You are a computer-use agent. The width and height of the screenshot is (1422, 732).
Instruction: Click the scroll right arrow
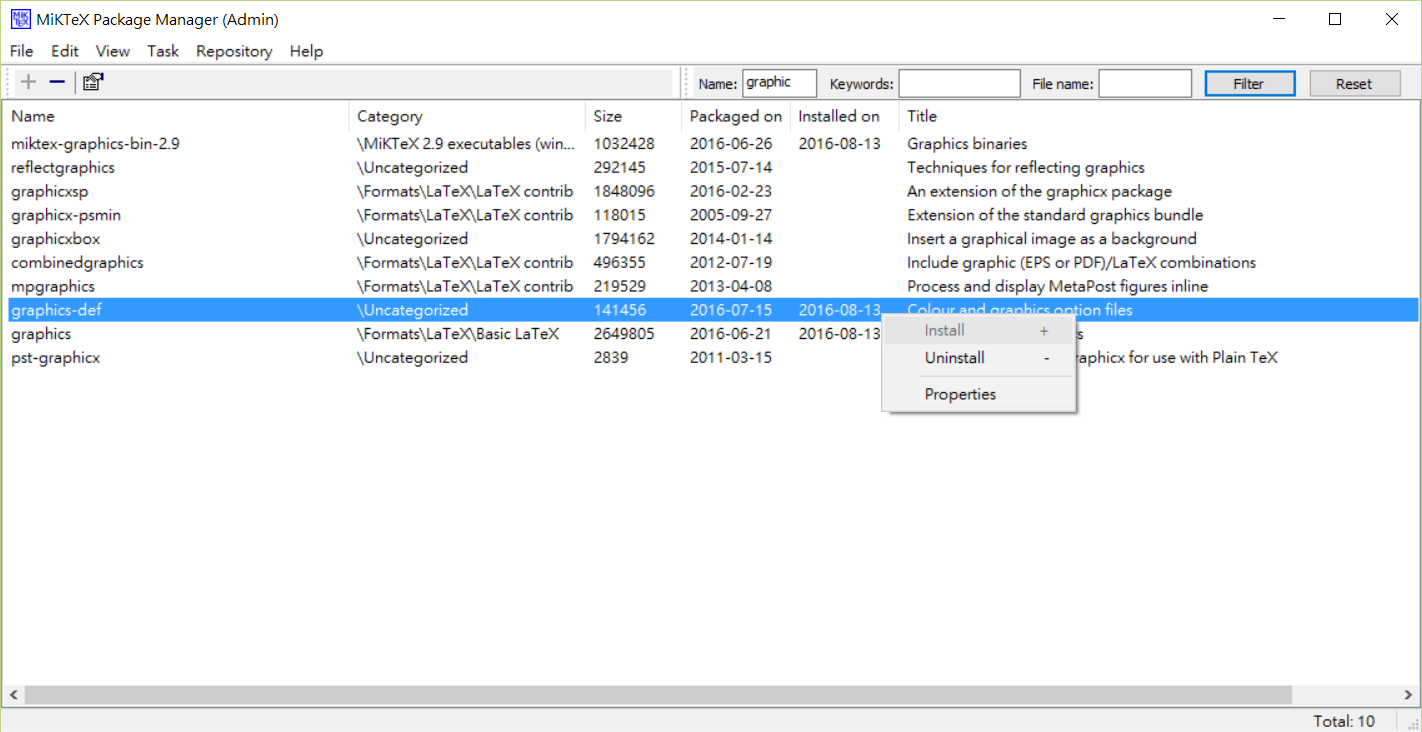pyautogui.click(x=1408, y=695)
